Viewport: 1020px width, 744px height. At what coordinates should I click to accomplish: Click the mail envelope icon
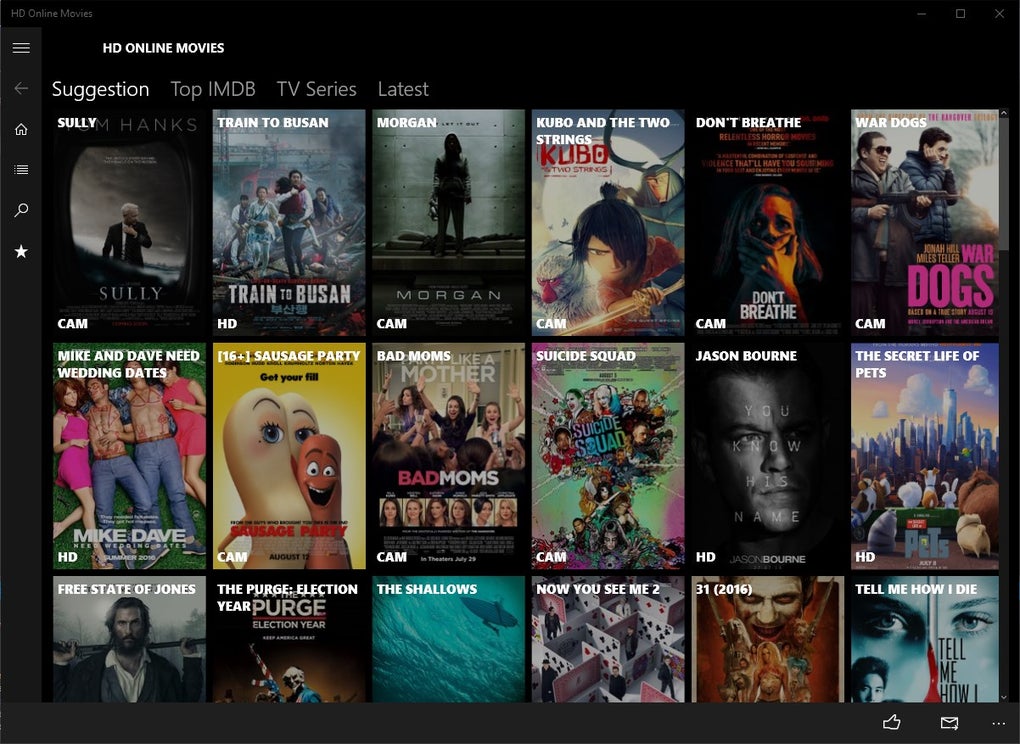[949, 723]
